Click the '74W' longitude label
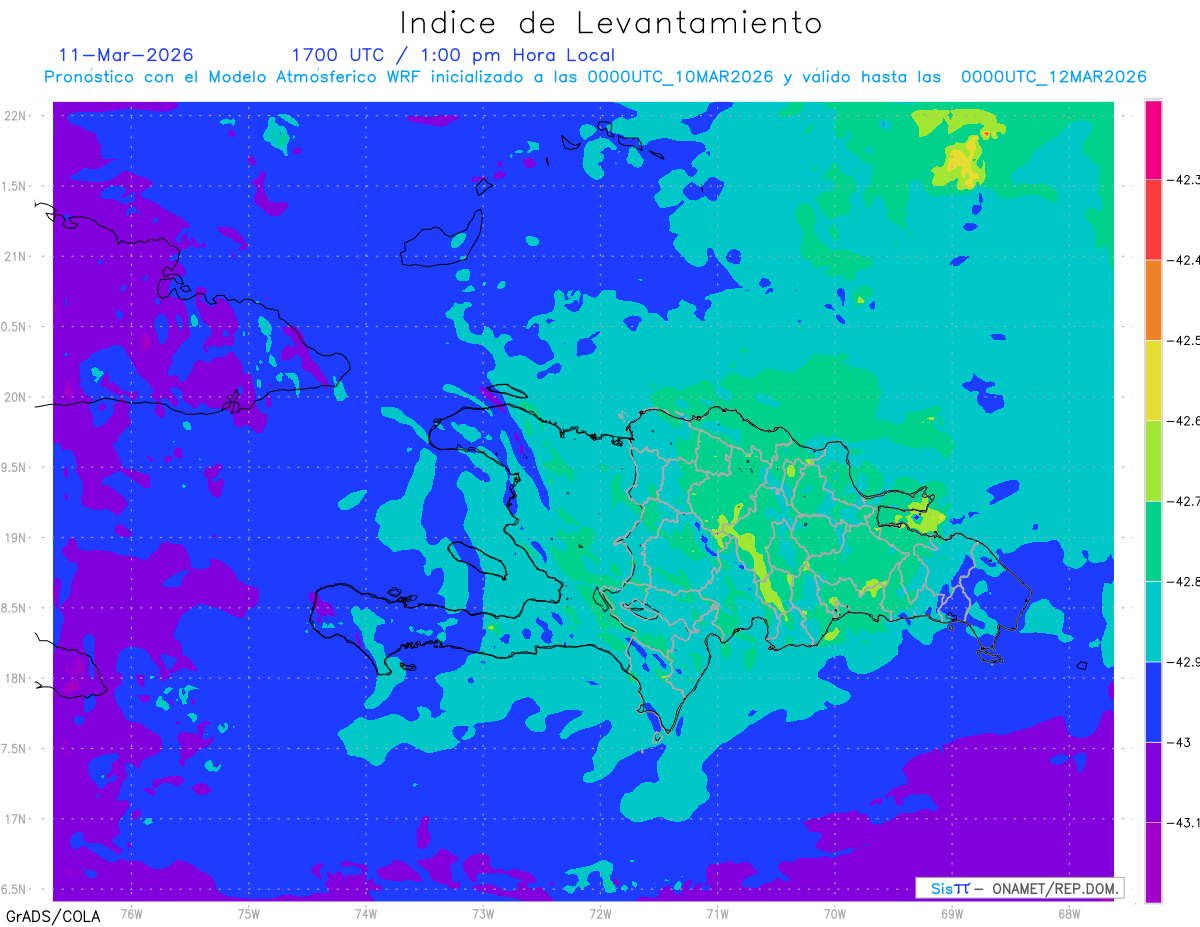The width and height of the screenshot is (1200, 927). tap(366, 912)
